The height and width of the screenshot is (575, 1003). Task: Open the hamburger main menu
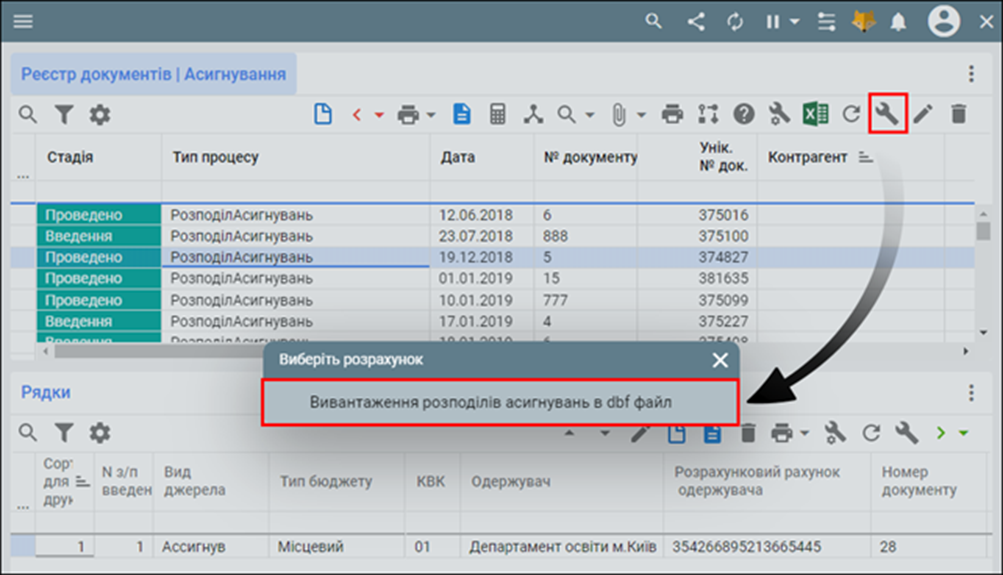pyautogui.click(x=23, y=22)
